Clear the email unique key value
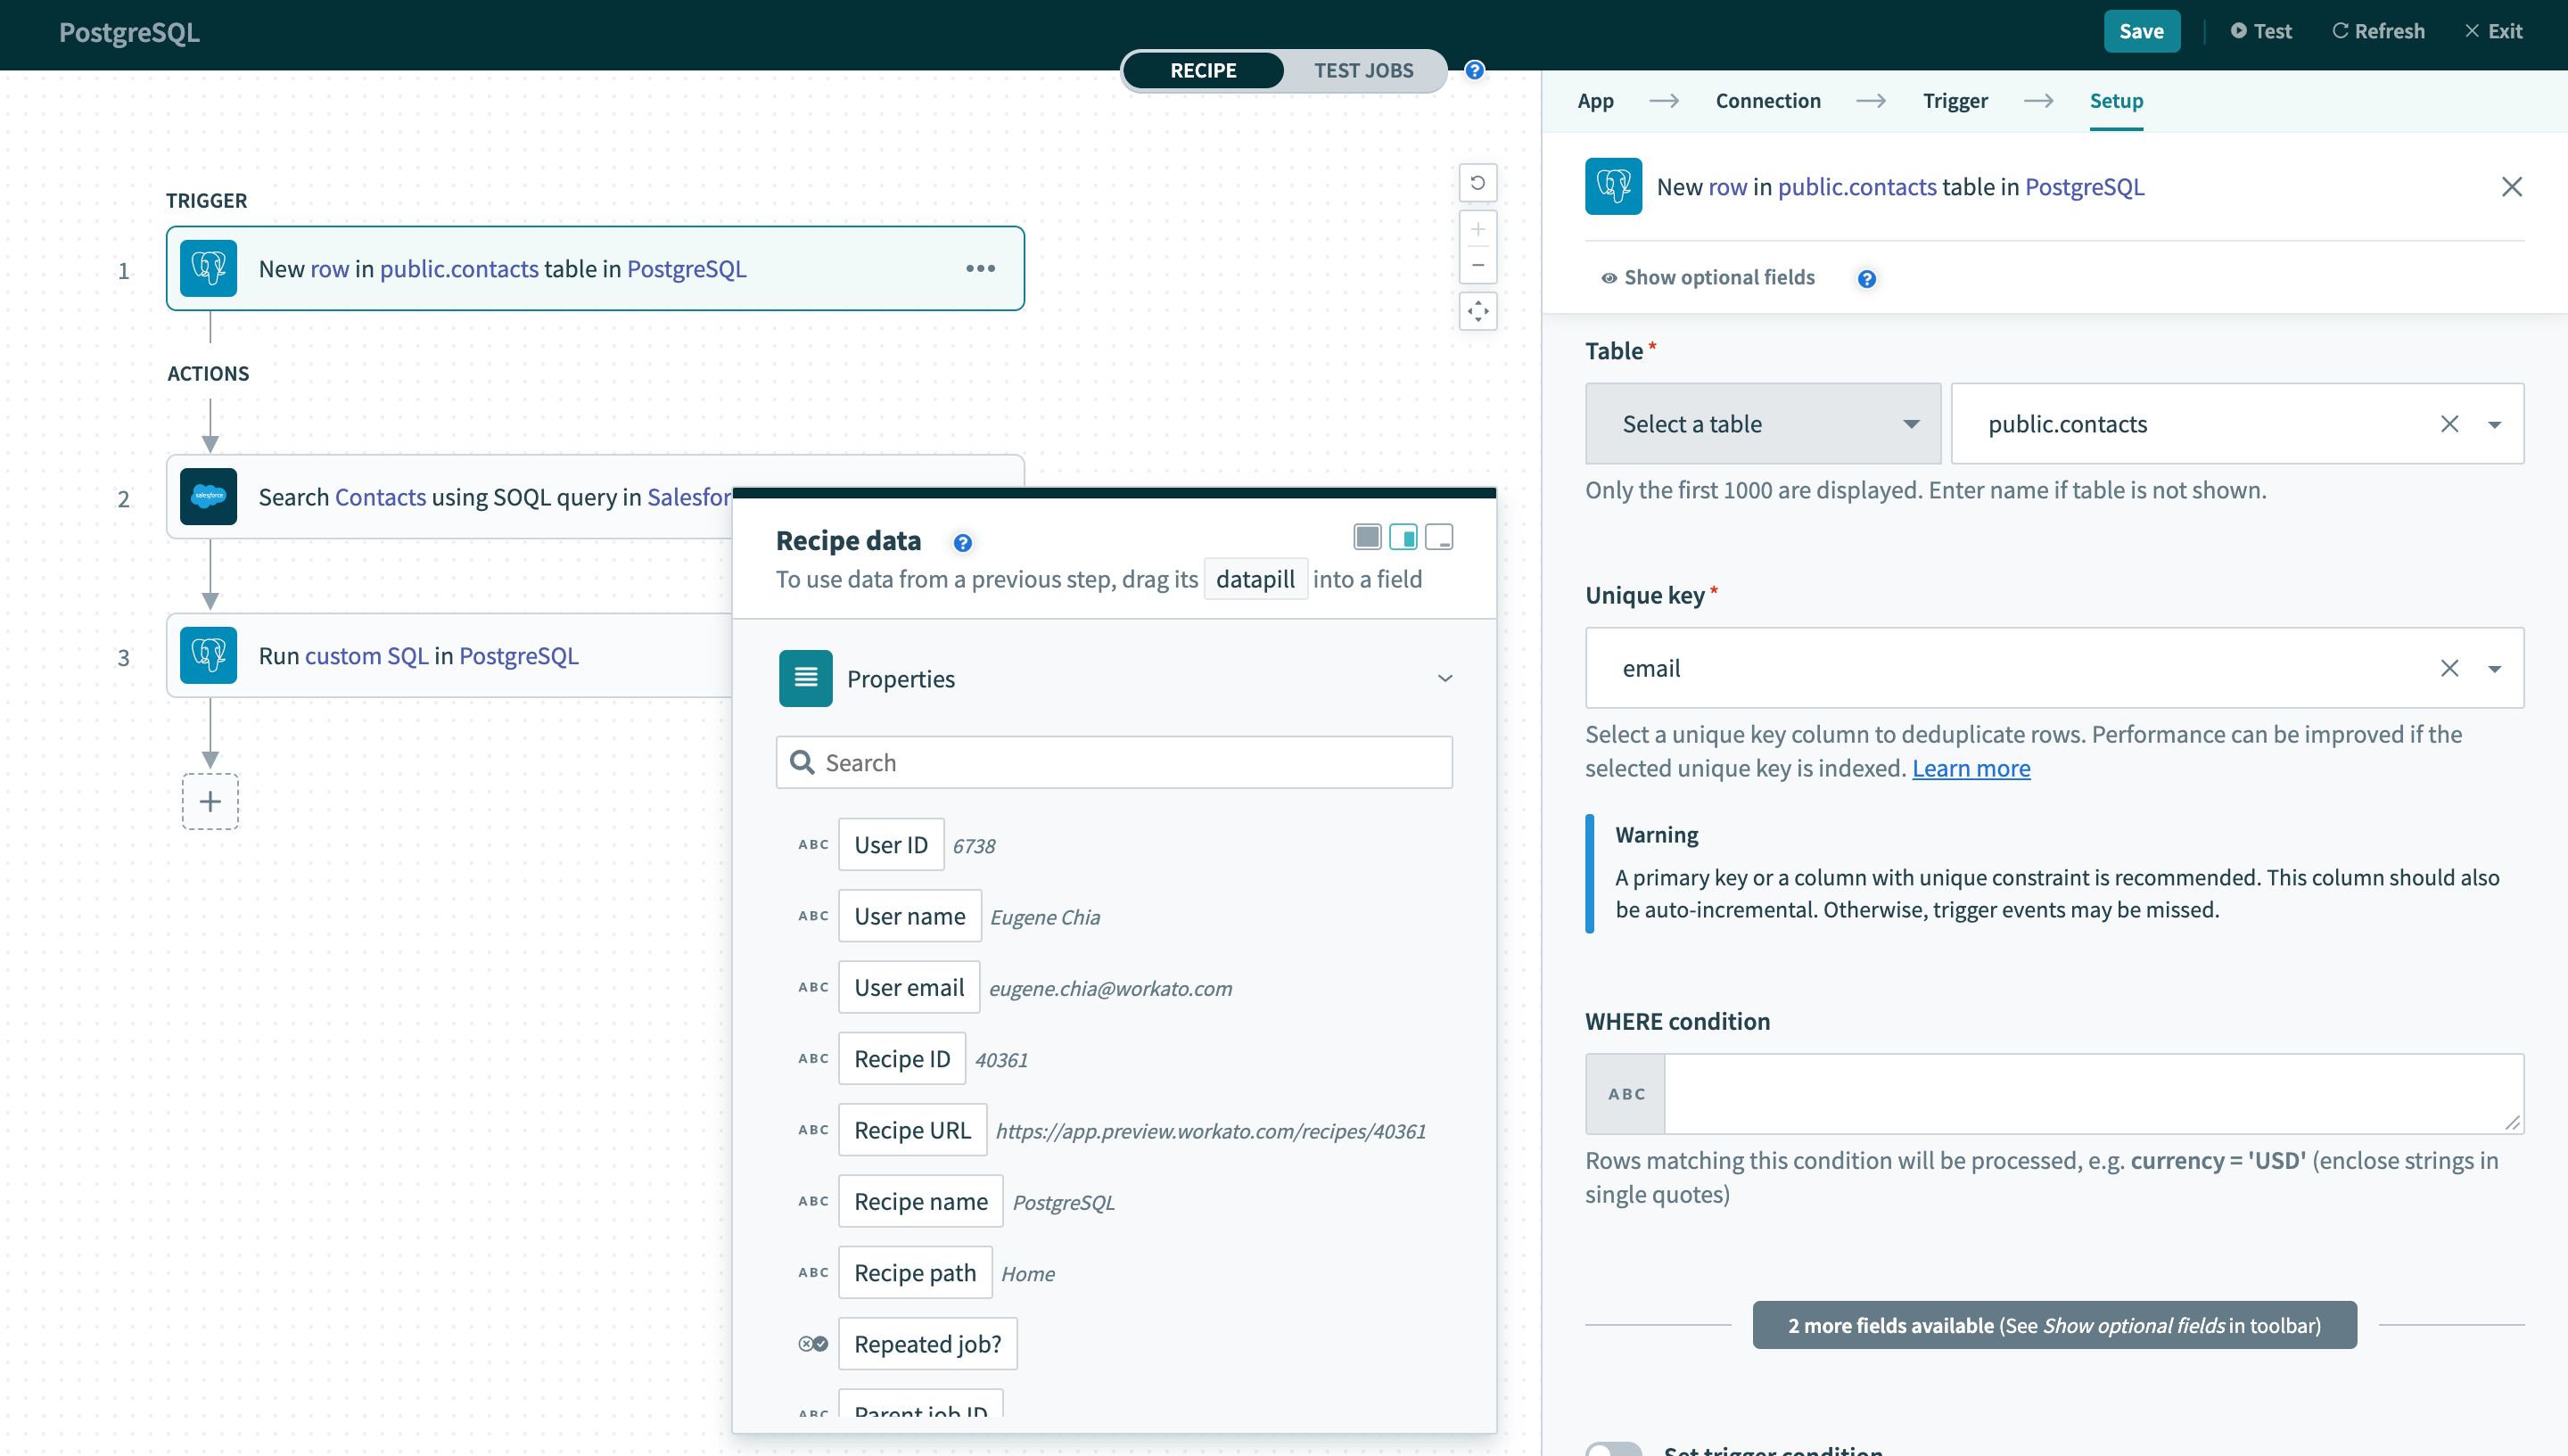This screenshot has width=2568, height=1456. point(2449,668)
